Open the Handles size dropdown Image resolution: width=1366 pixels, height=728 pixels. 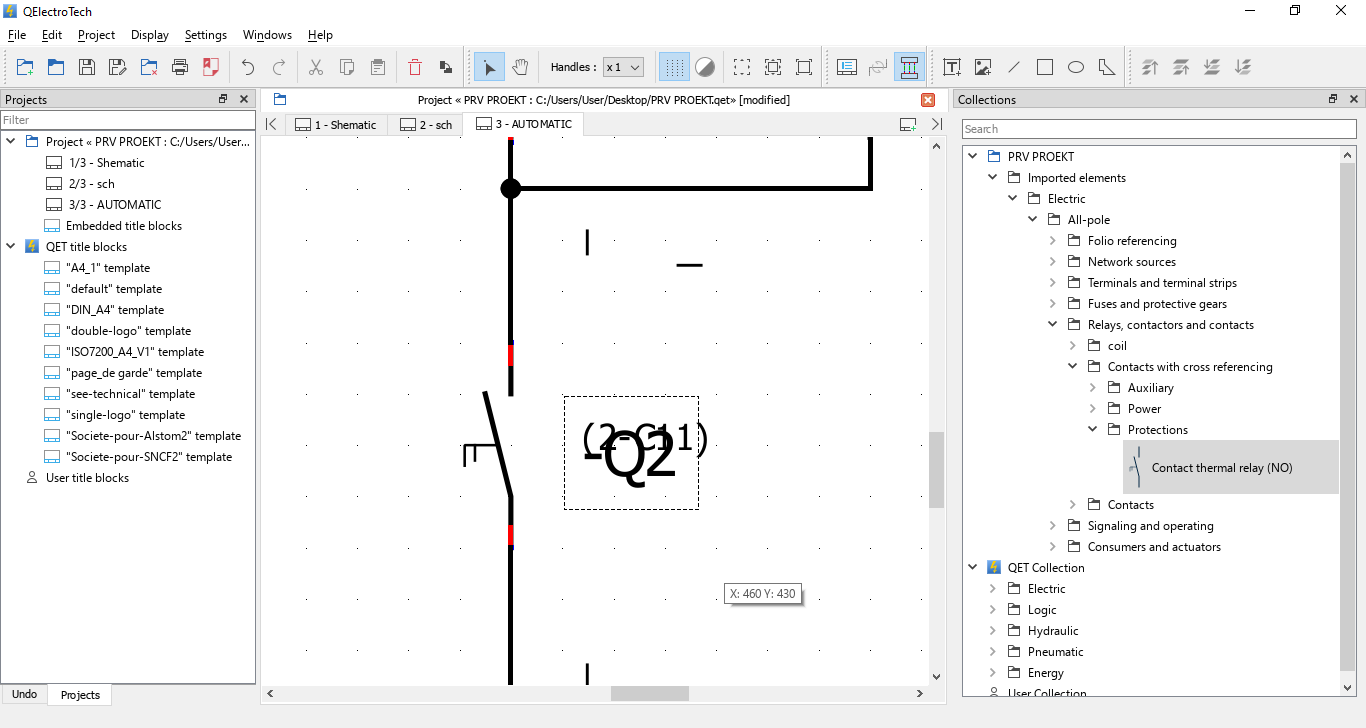(x=623, y=67)
